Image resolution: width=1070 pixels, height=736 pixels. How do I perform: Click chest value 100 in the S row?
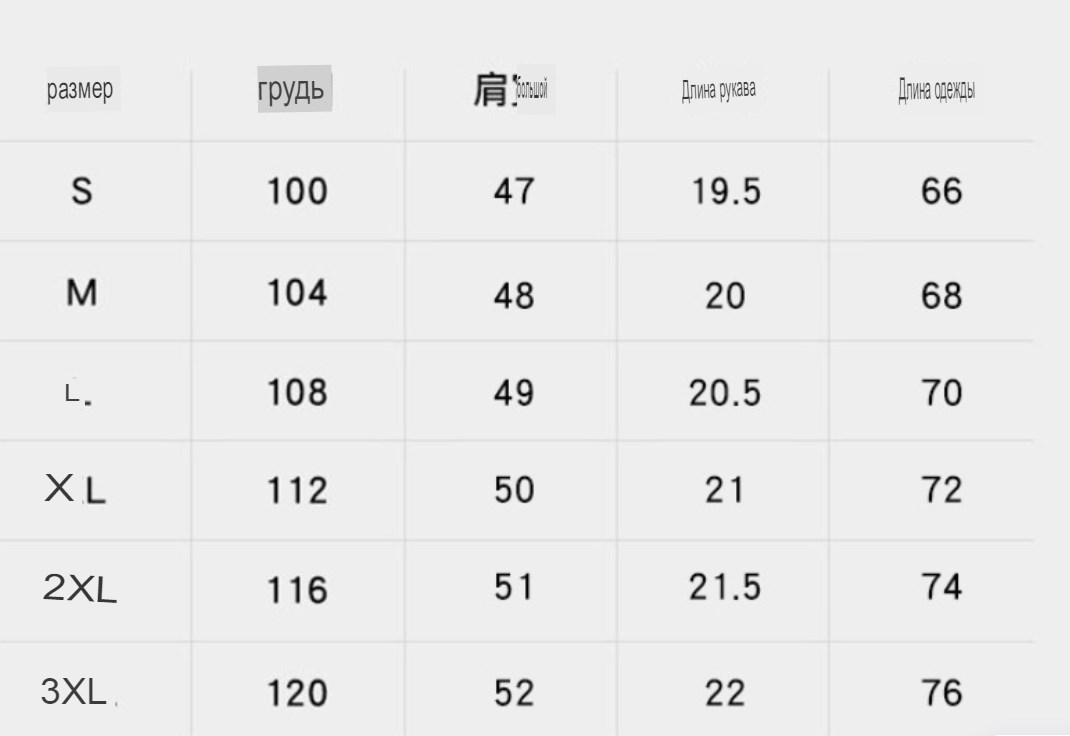[x=297, y=190]
